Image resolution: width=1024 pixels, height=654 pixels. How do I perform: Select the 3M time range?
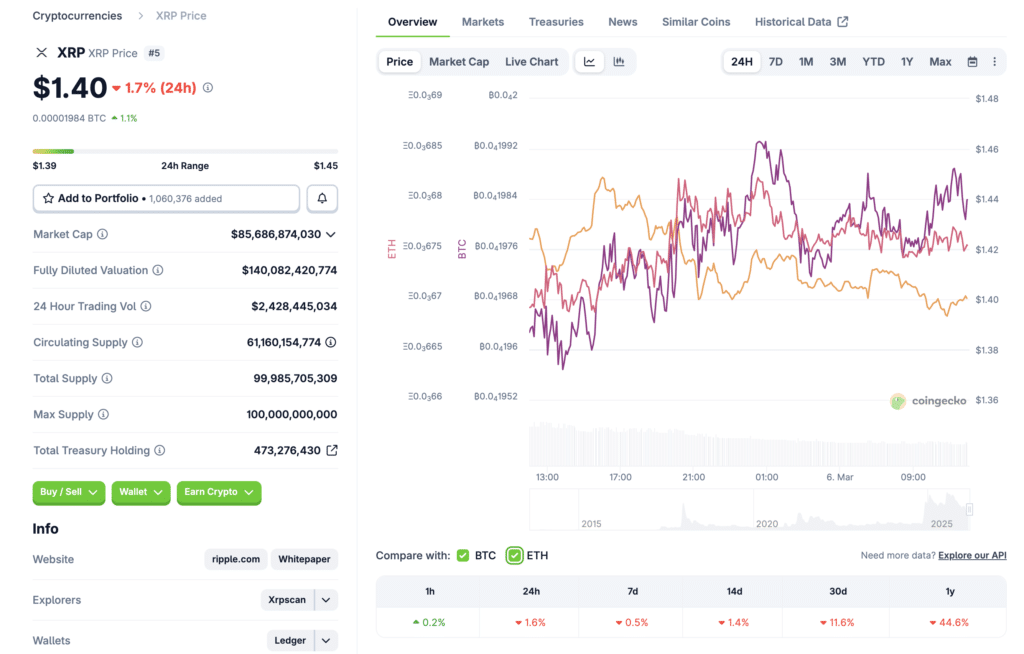[838, 61]
